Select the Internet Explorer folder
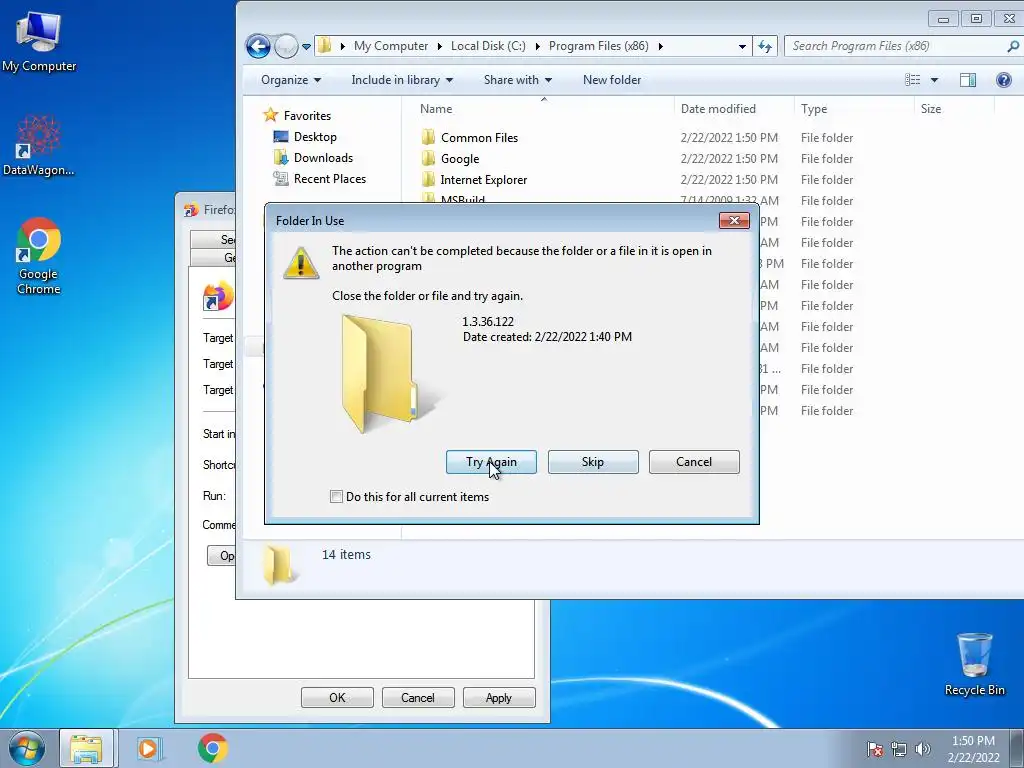 click(483, 180)
